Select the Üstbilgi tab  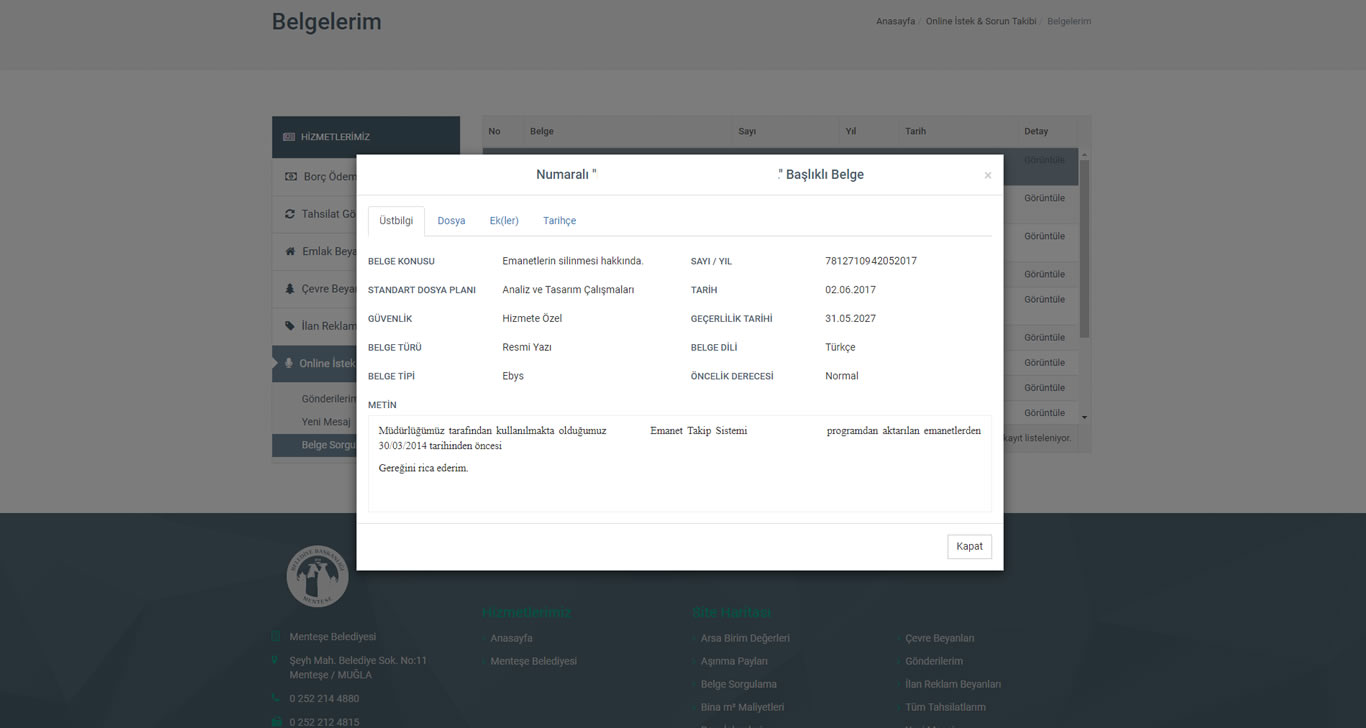(x=396, y=221)
